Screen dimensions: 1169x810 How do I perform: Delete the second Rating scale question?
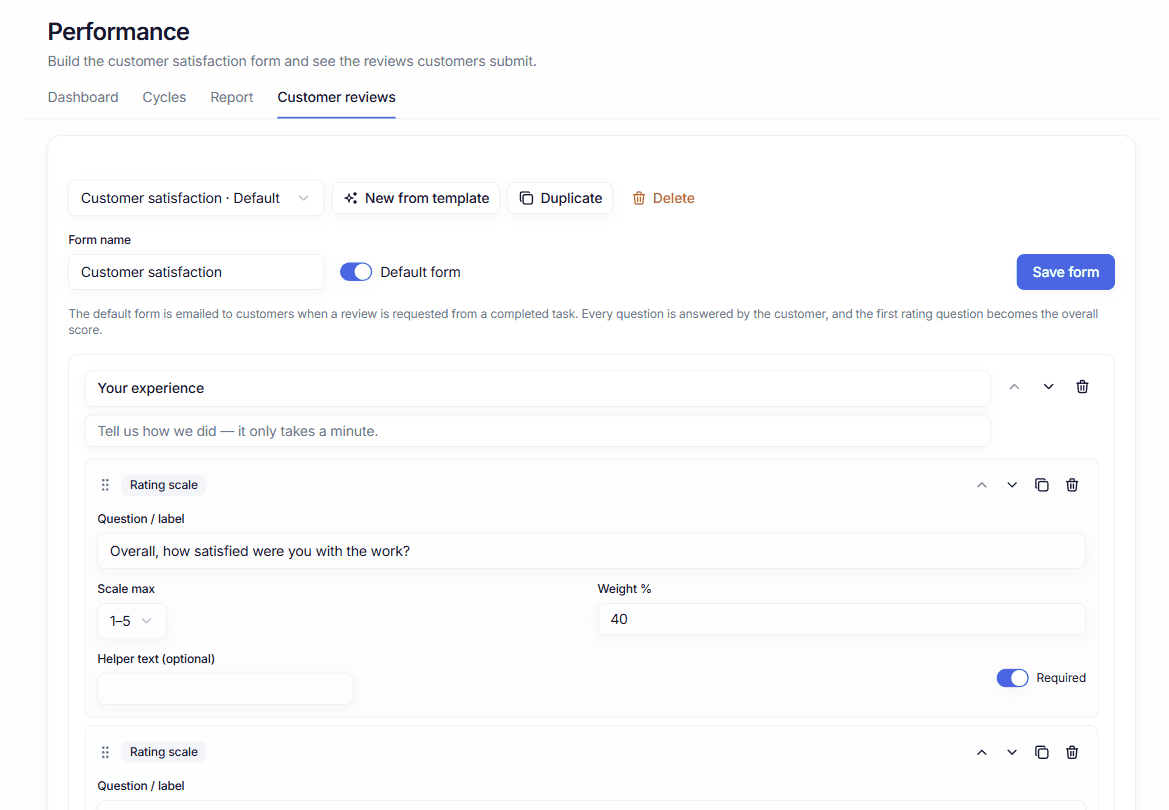(x=1071, y=752)
